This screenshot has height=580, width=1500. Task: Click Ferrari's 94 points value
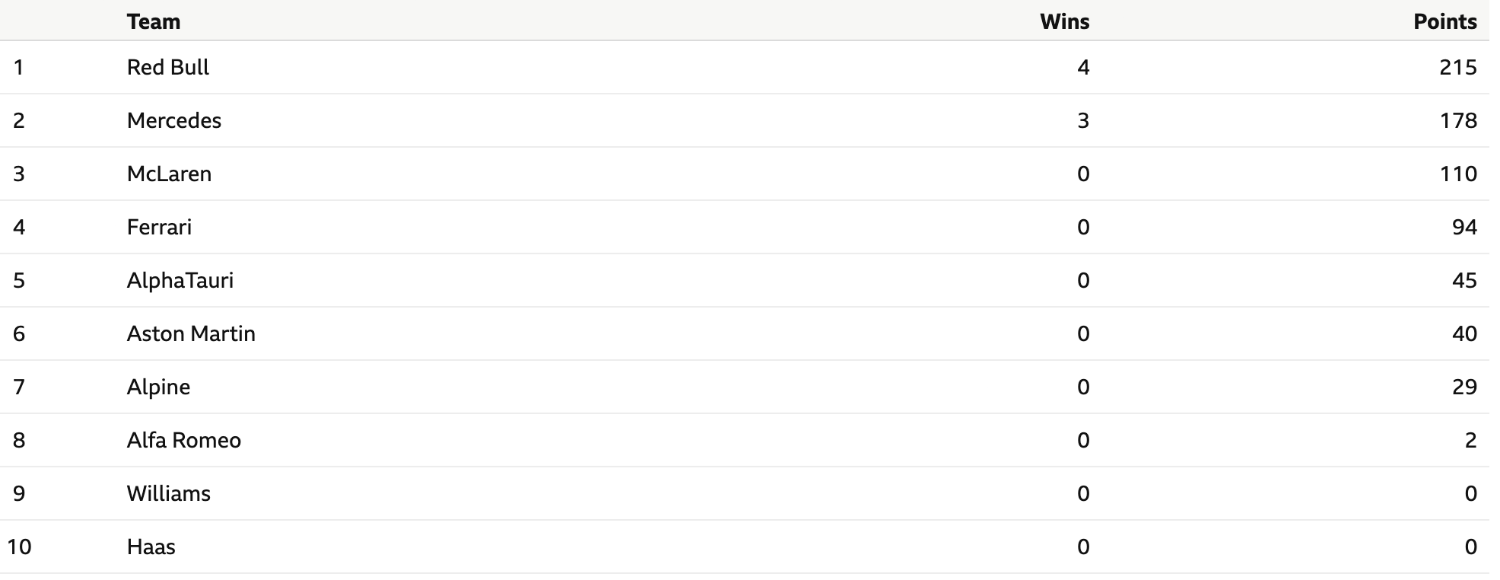[1465, 227]
